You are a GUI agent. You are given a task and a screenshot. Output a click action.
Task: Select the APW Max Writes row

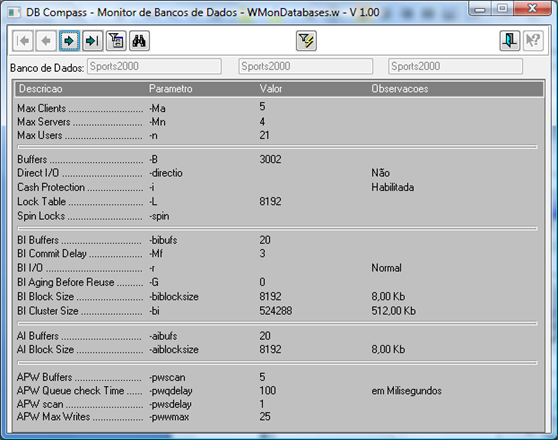278,417
